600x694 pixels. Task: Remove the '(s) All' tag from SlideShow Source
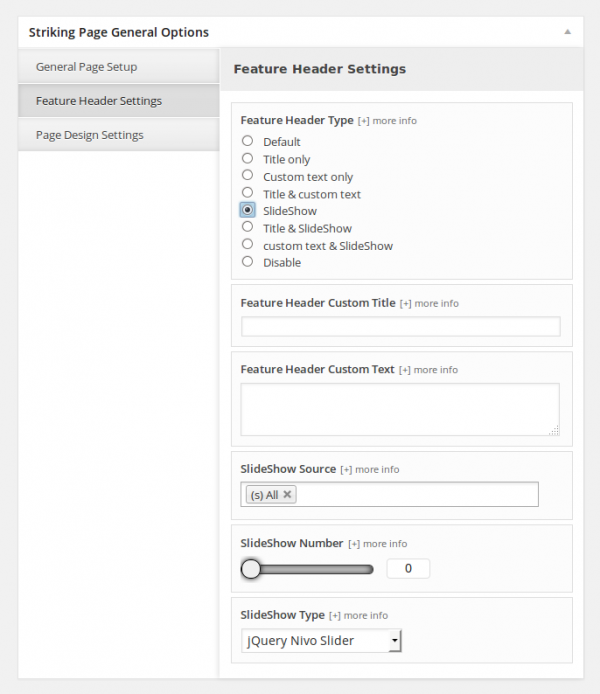[287, 494]
